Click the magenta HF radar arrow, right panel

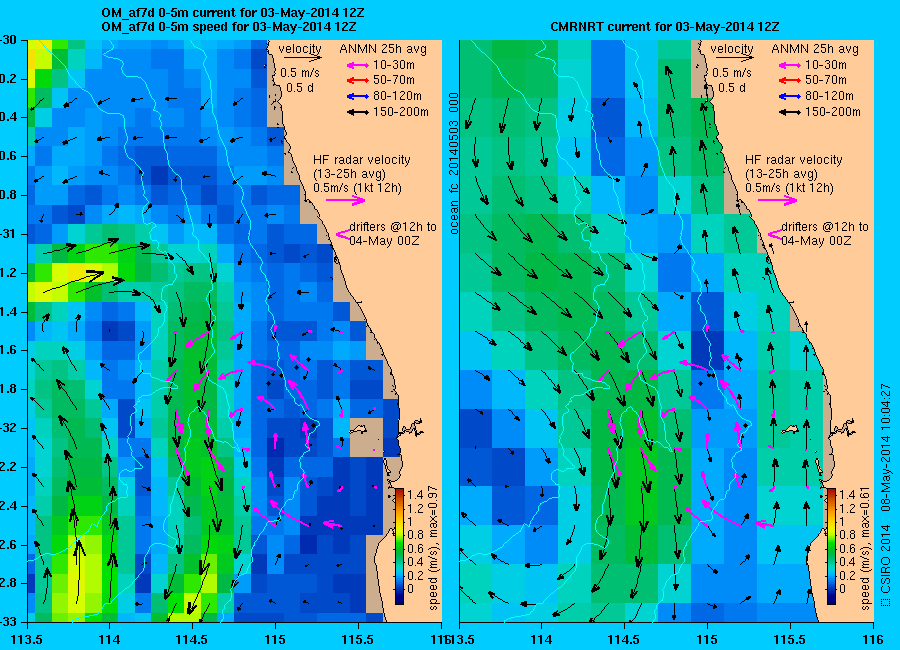pos(778,200)
